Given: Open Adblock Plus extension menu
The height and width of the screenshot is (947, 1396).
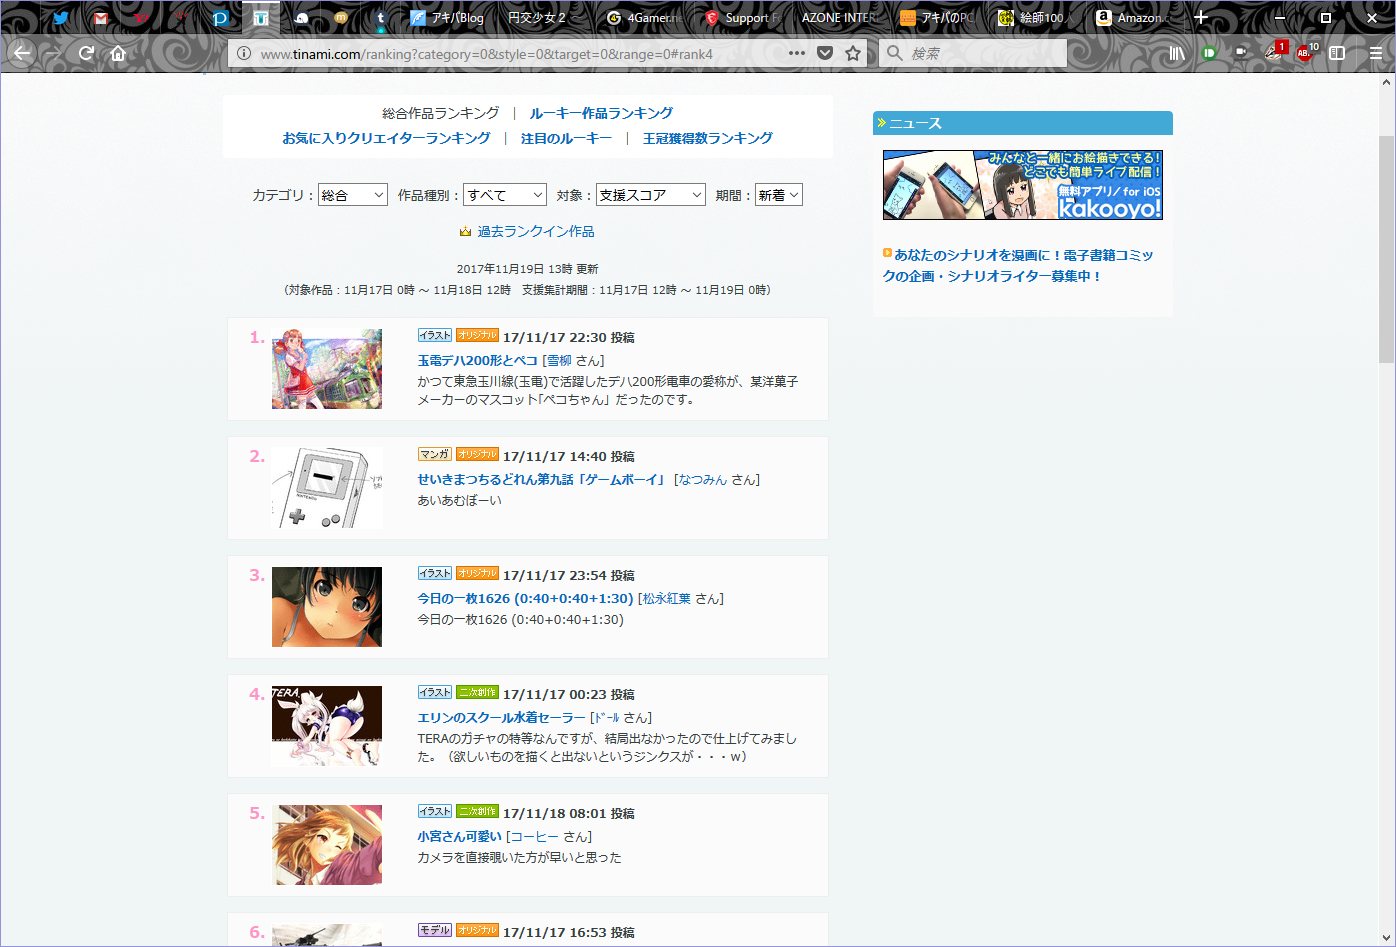Looking at the screenshot, I should click(x=1306, y=52).
